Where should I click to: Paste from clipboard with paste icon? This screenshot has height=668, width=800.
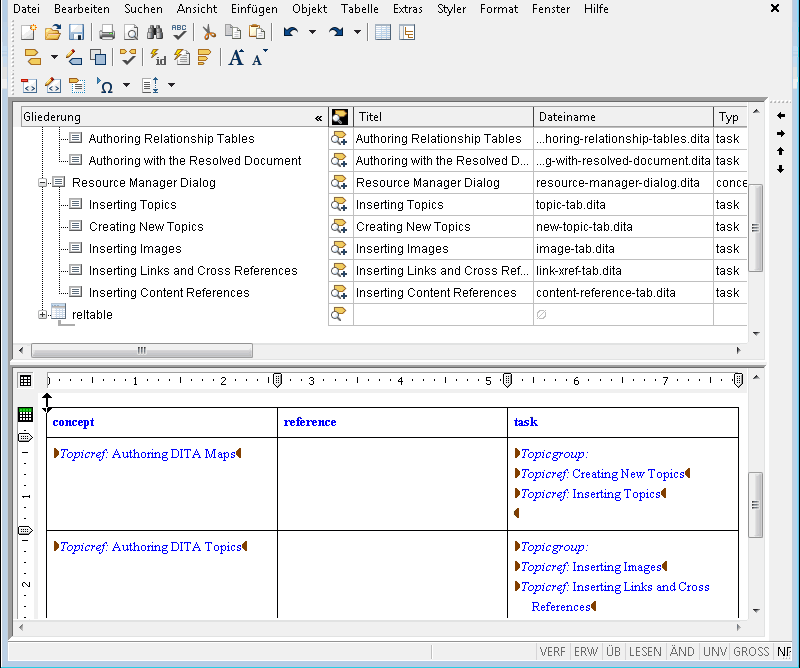(257, 32)
